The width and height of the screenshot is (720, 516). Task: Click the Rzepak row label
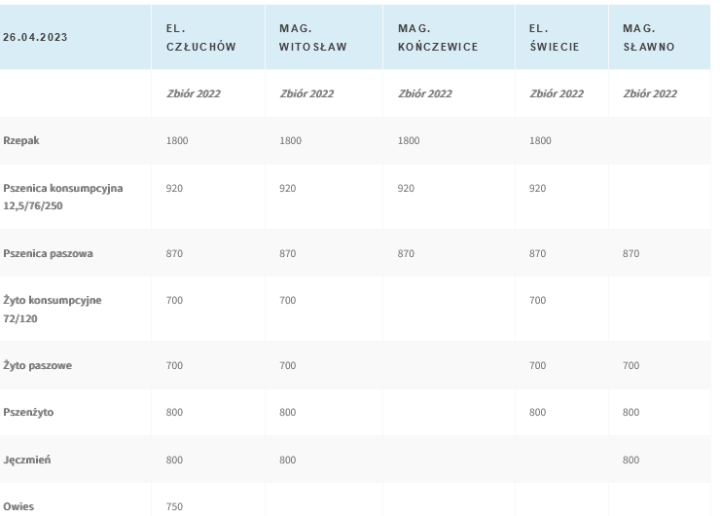(20, 140)
